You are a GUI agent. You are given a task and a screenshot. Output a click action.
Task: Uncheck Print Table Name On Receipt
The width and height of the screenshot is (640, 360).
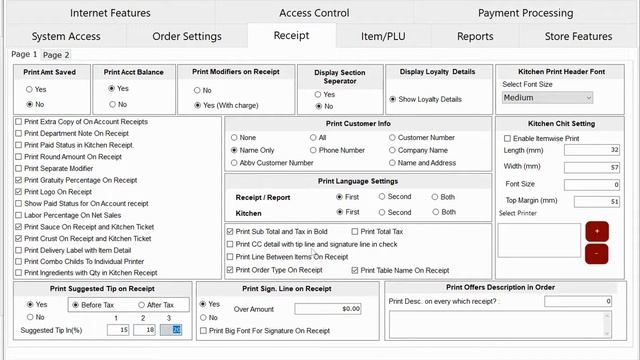coord(355,270)
